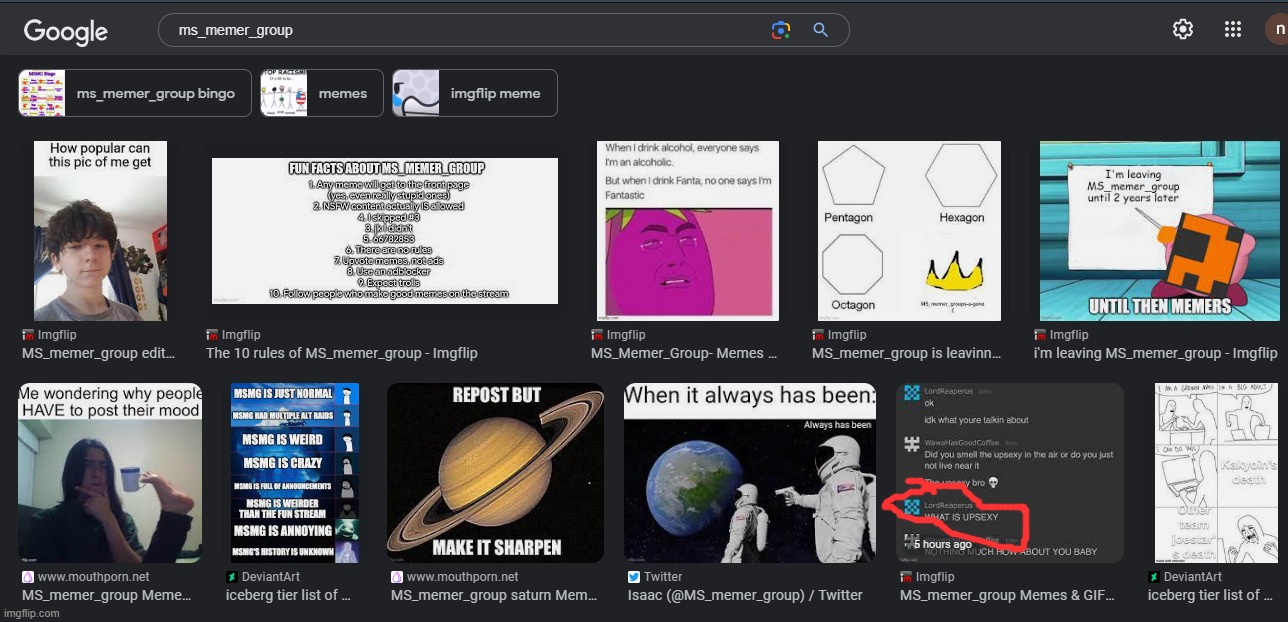Click the Twitter source label
The height and width of the screenshot is (622, 1288).
[x=655, y=577]
